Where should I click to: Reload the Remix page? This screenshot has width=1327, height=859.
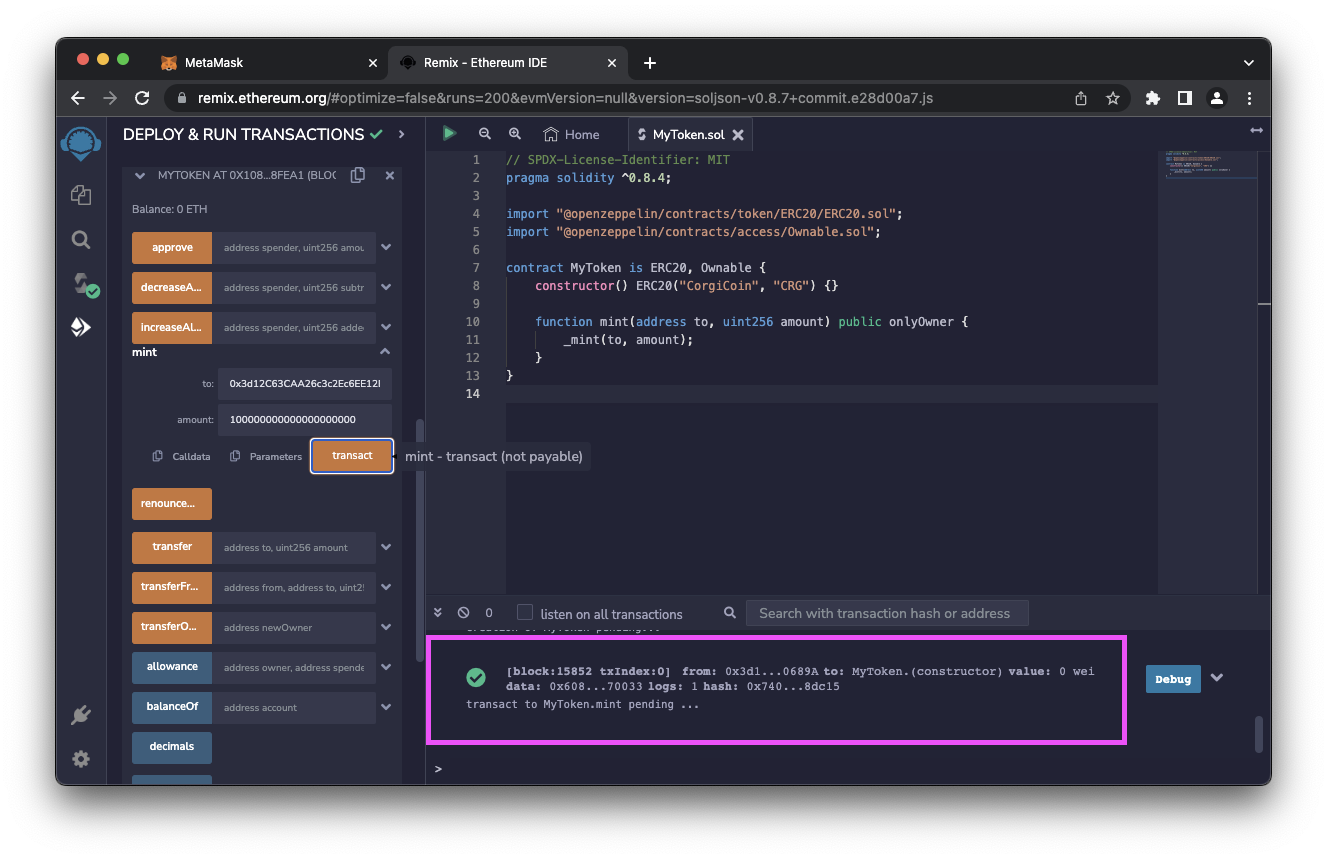point(142,98)
